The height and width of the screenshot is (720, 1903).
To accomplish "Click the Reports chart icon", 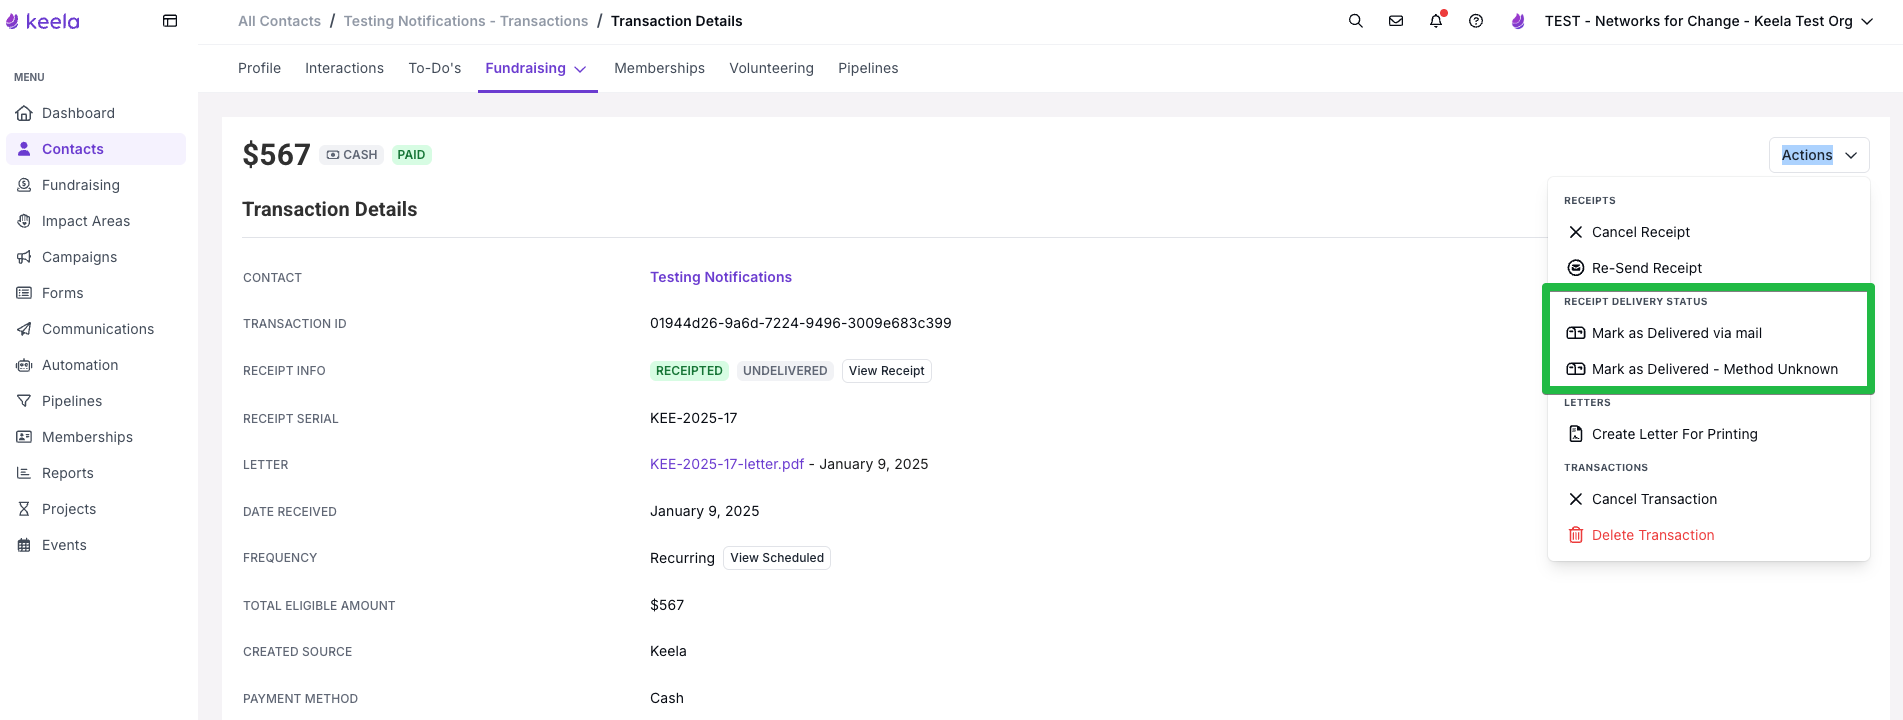I will pos(24,473).
